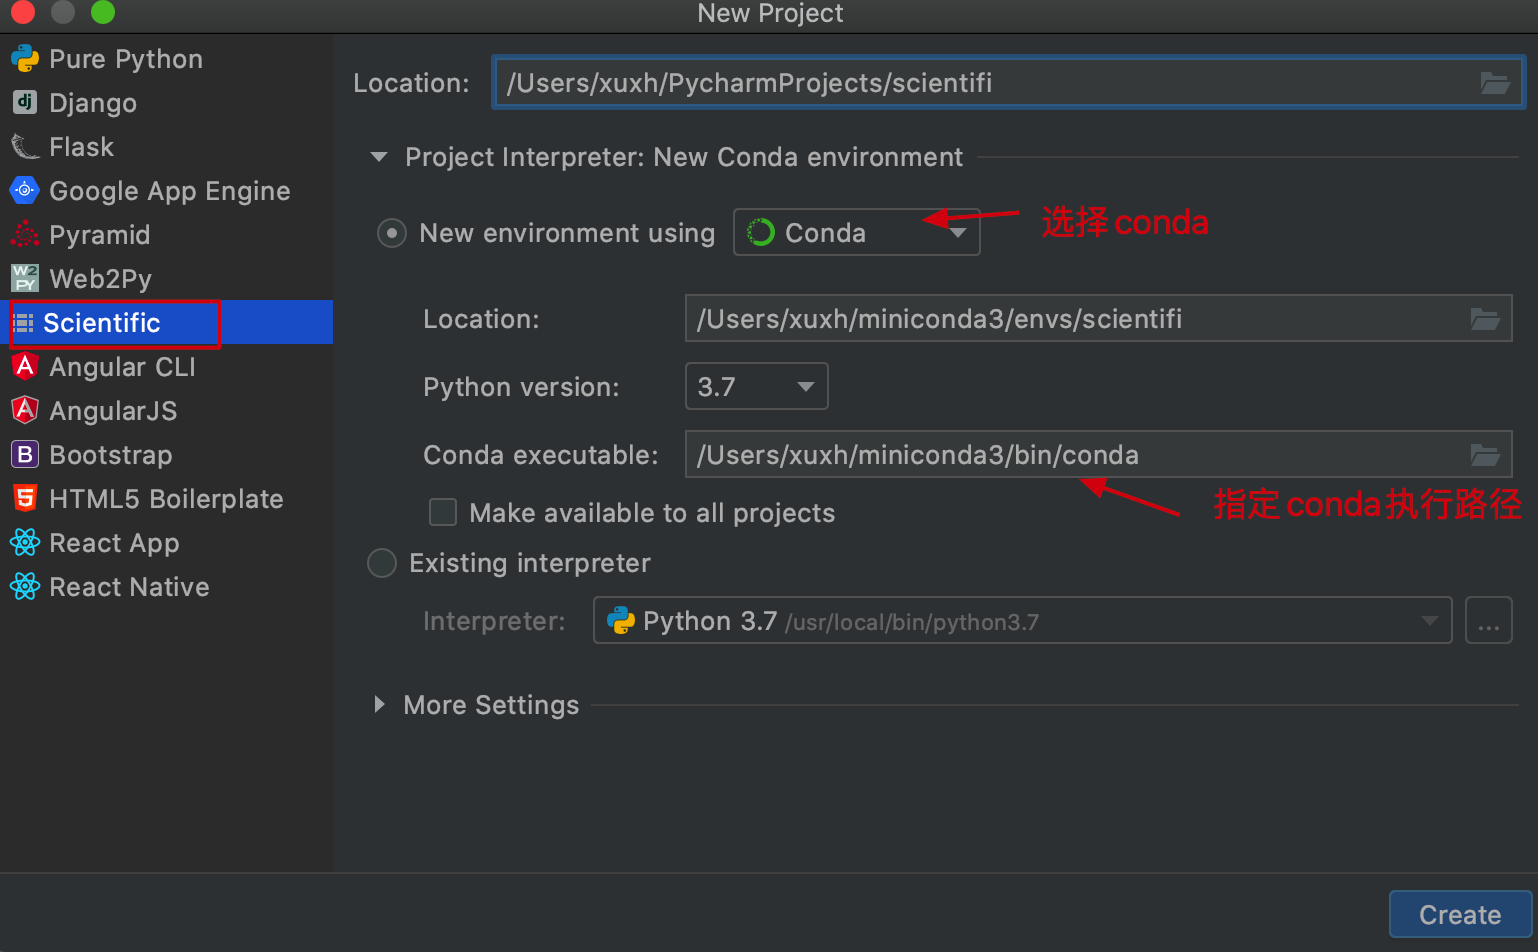The image size is (1538, 952).
Task: Click the Conda logo in environment dropdown
Action: (x=761, y=232)
